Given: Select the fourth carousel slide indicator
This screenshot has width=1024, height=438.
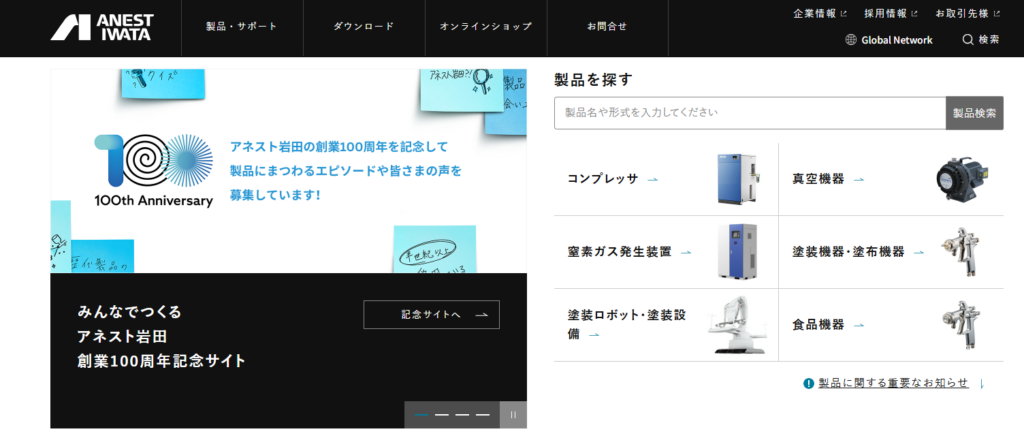Looking at the screenshot, I should pos(483,415).
